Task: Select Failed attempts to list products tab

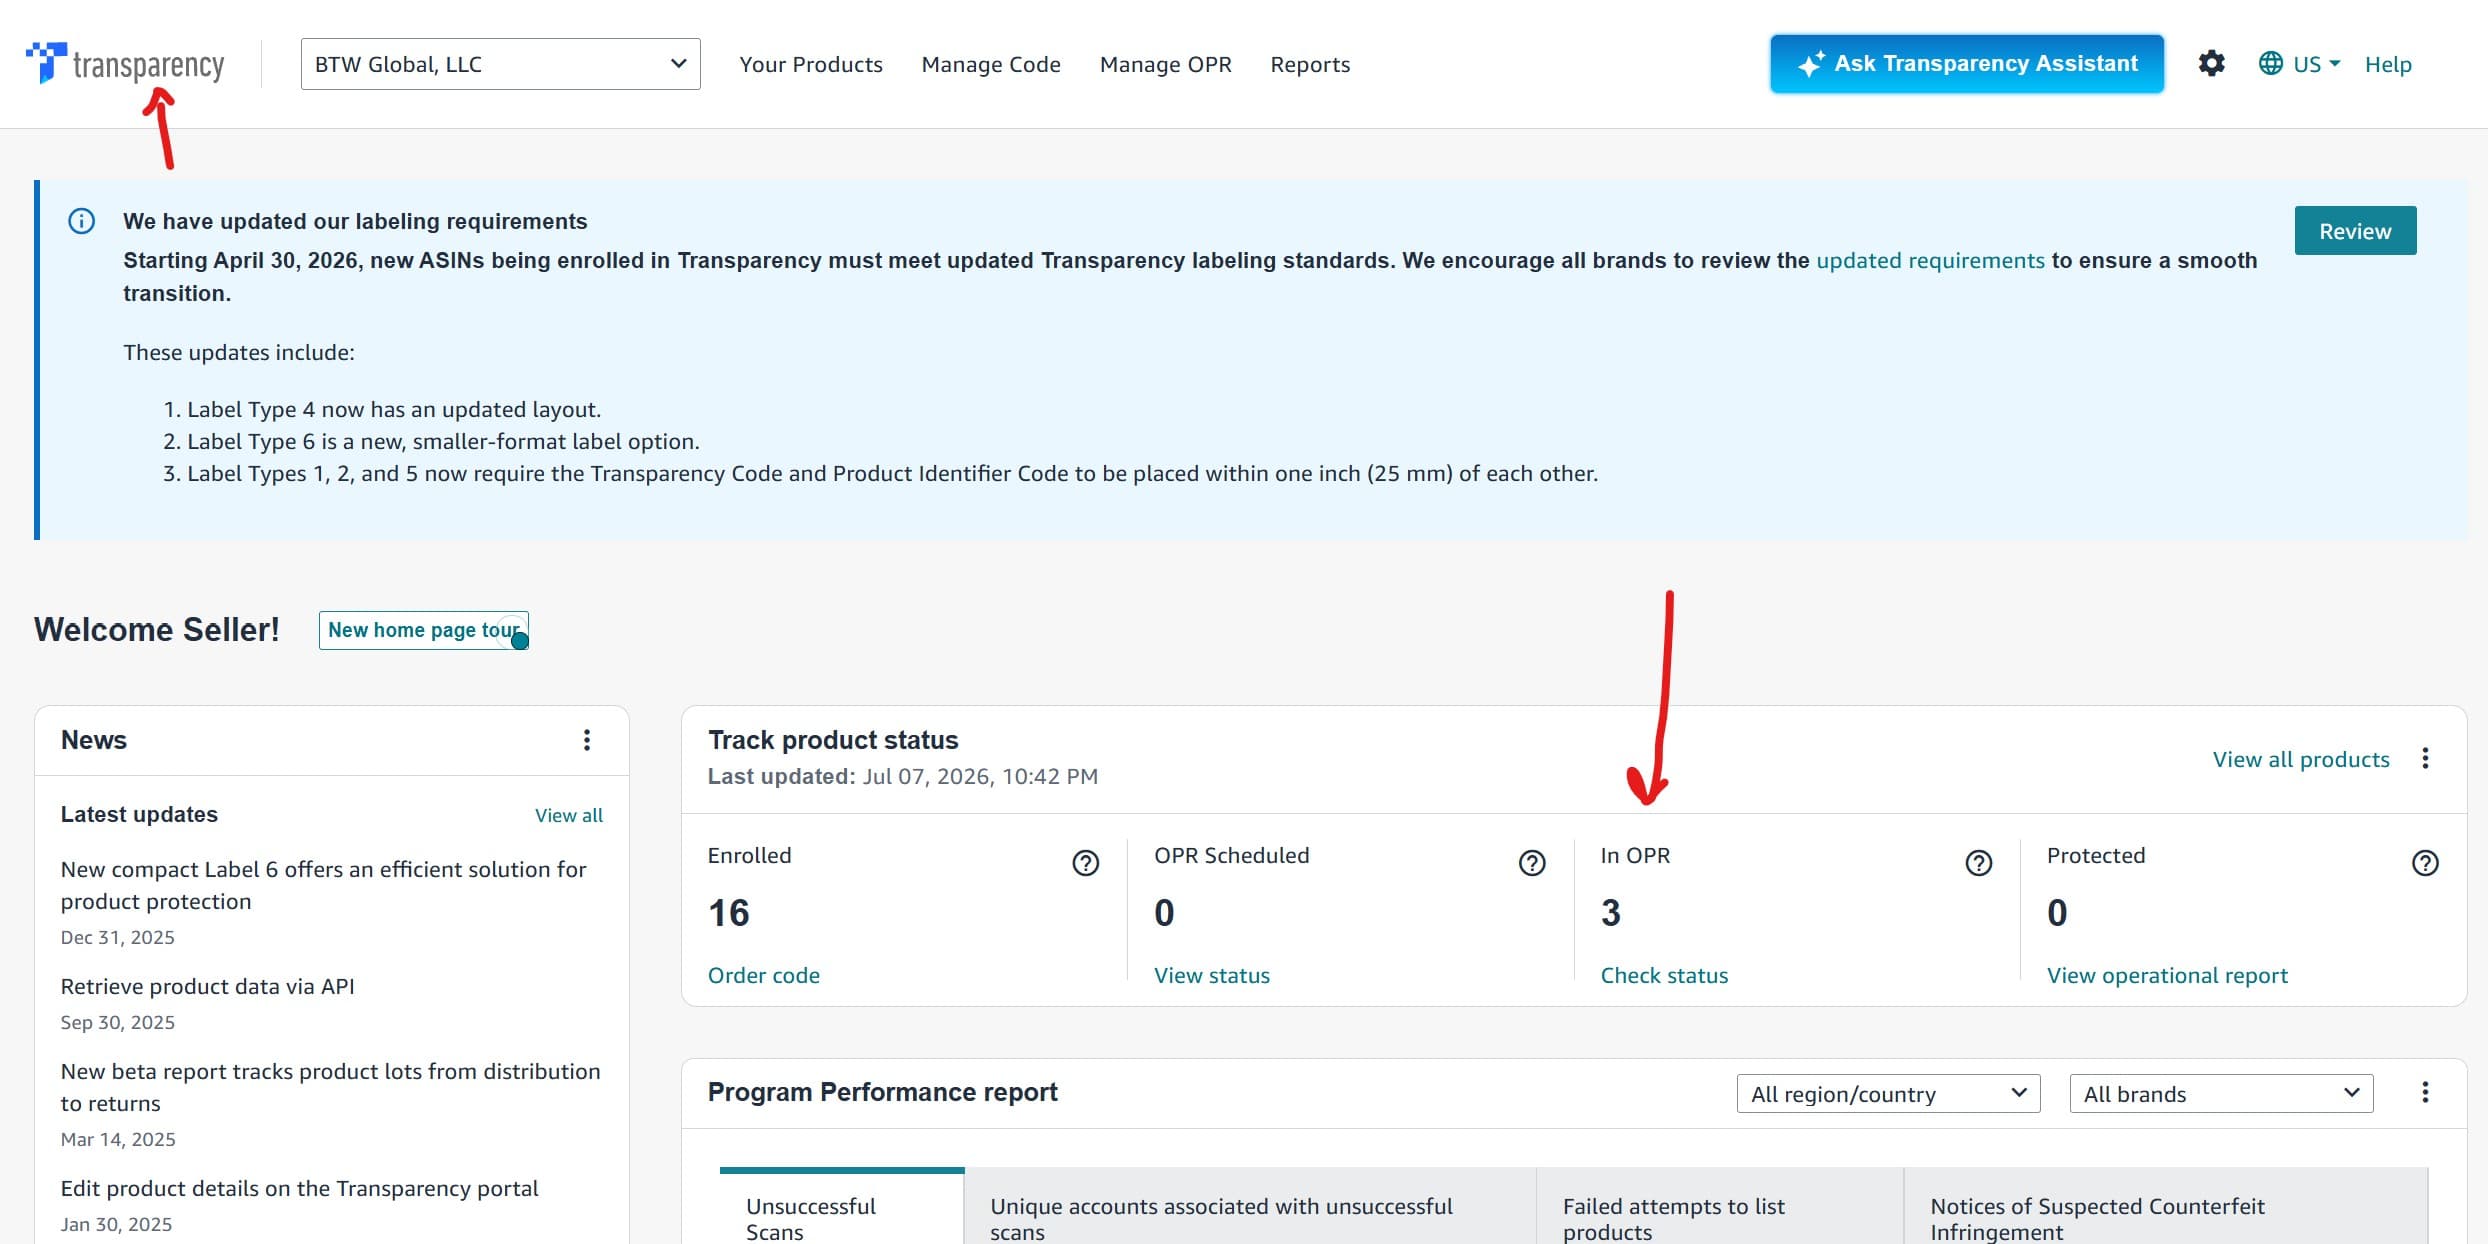Action: 1720,1208
